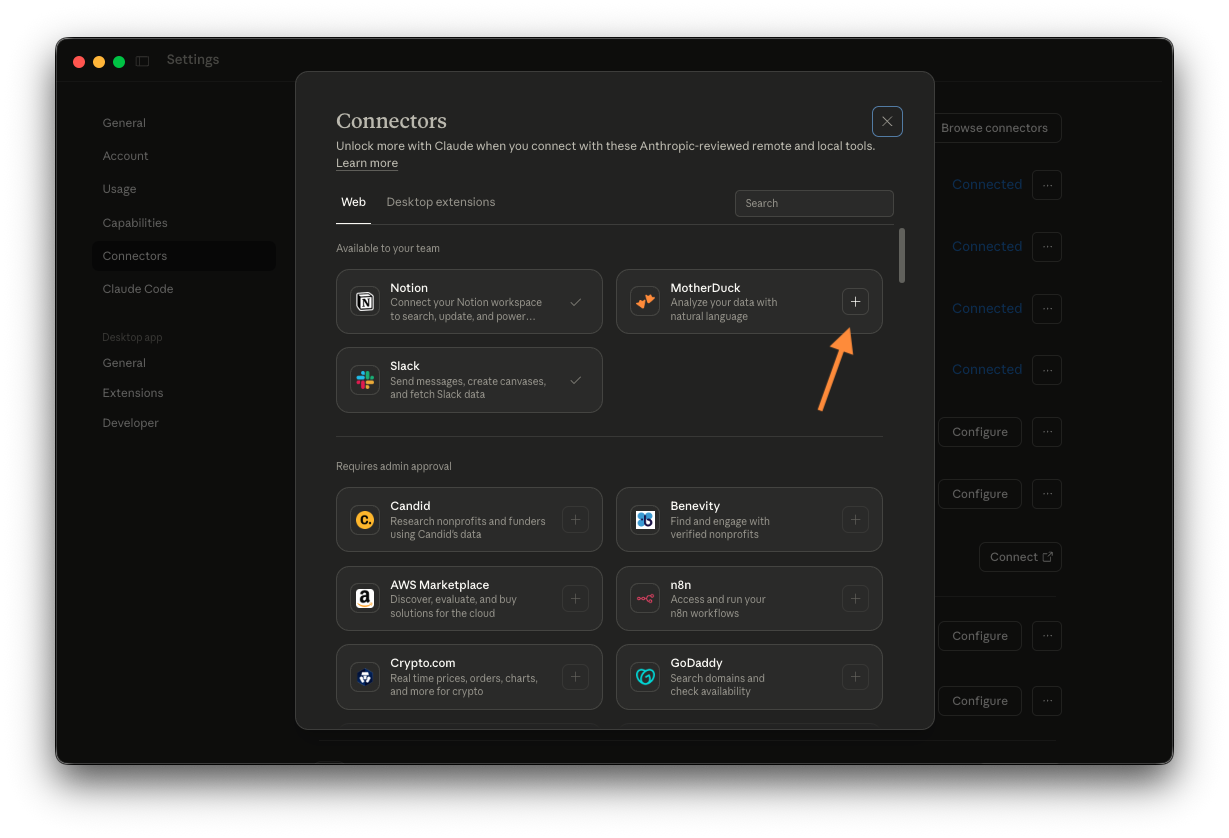Screen dimensions: 1229x838
Task: Click the n8n workflow icon
Action: (644, 598)
